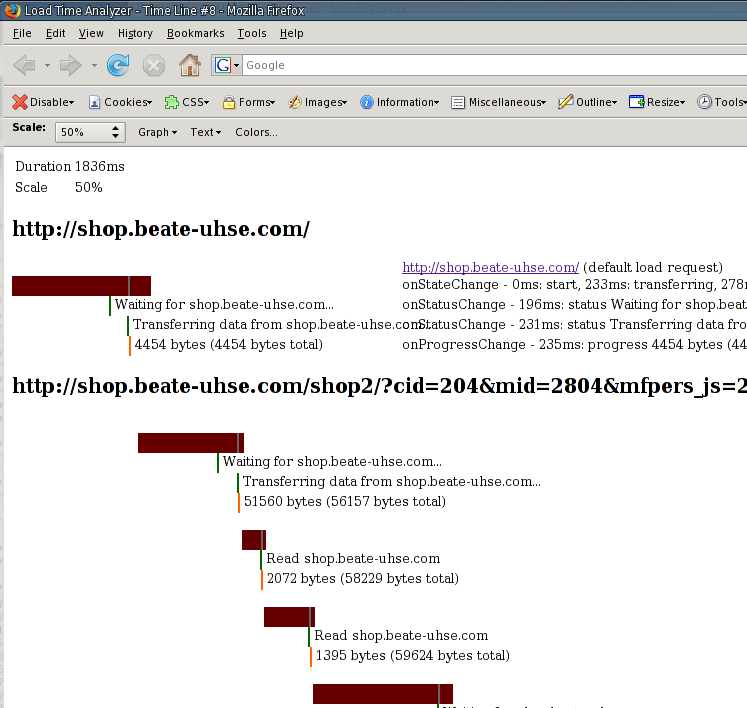
Task: Open the File menu
Action: pyautogui.click(x=22, y=33)
